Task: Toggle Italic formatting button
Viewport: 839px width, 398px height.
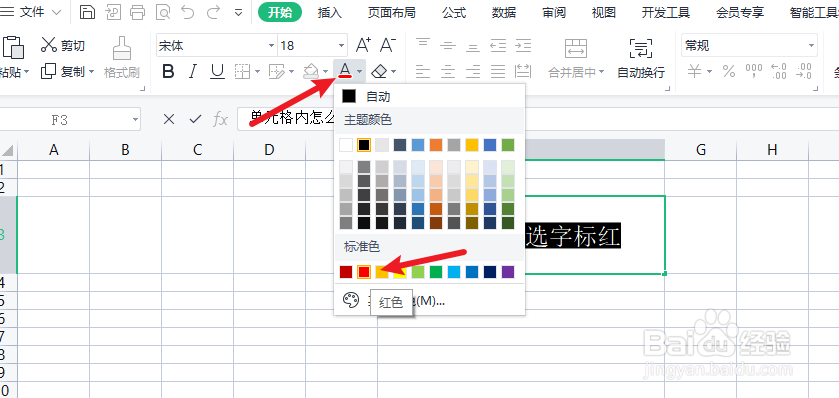Action: tap(193, 71)
